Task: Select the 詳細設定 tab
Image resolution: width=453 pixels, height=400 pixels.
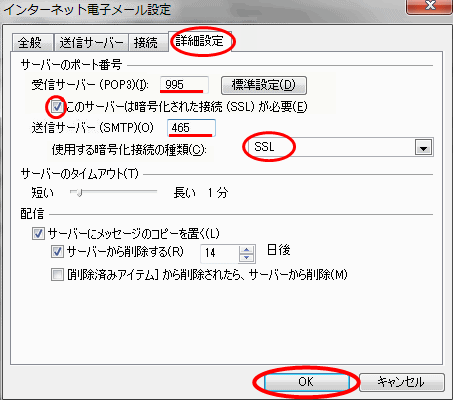Action: (200, 41)
